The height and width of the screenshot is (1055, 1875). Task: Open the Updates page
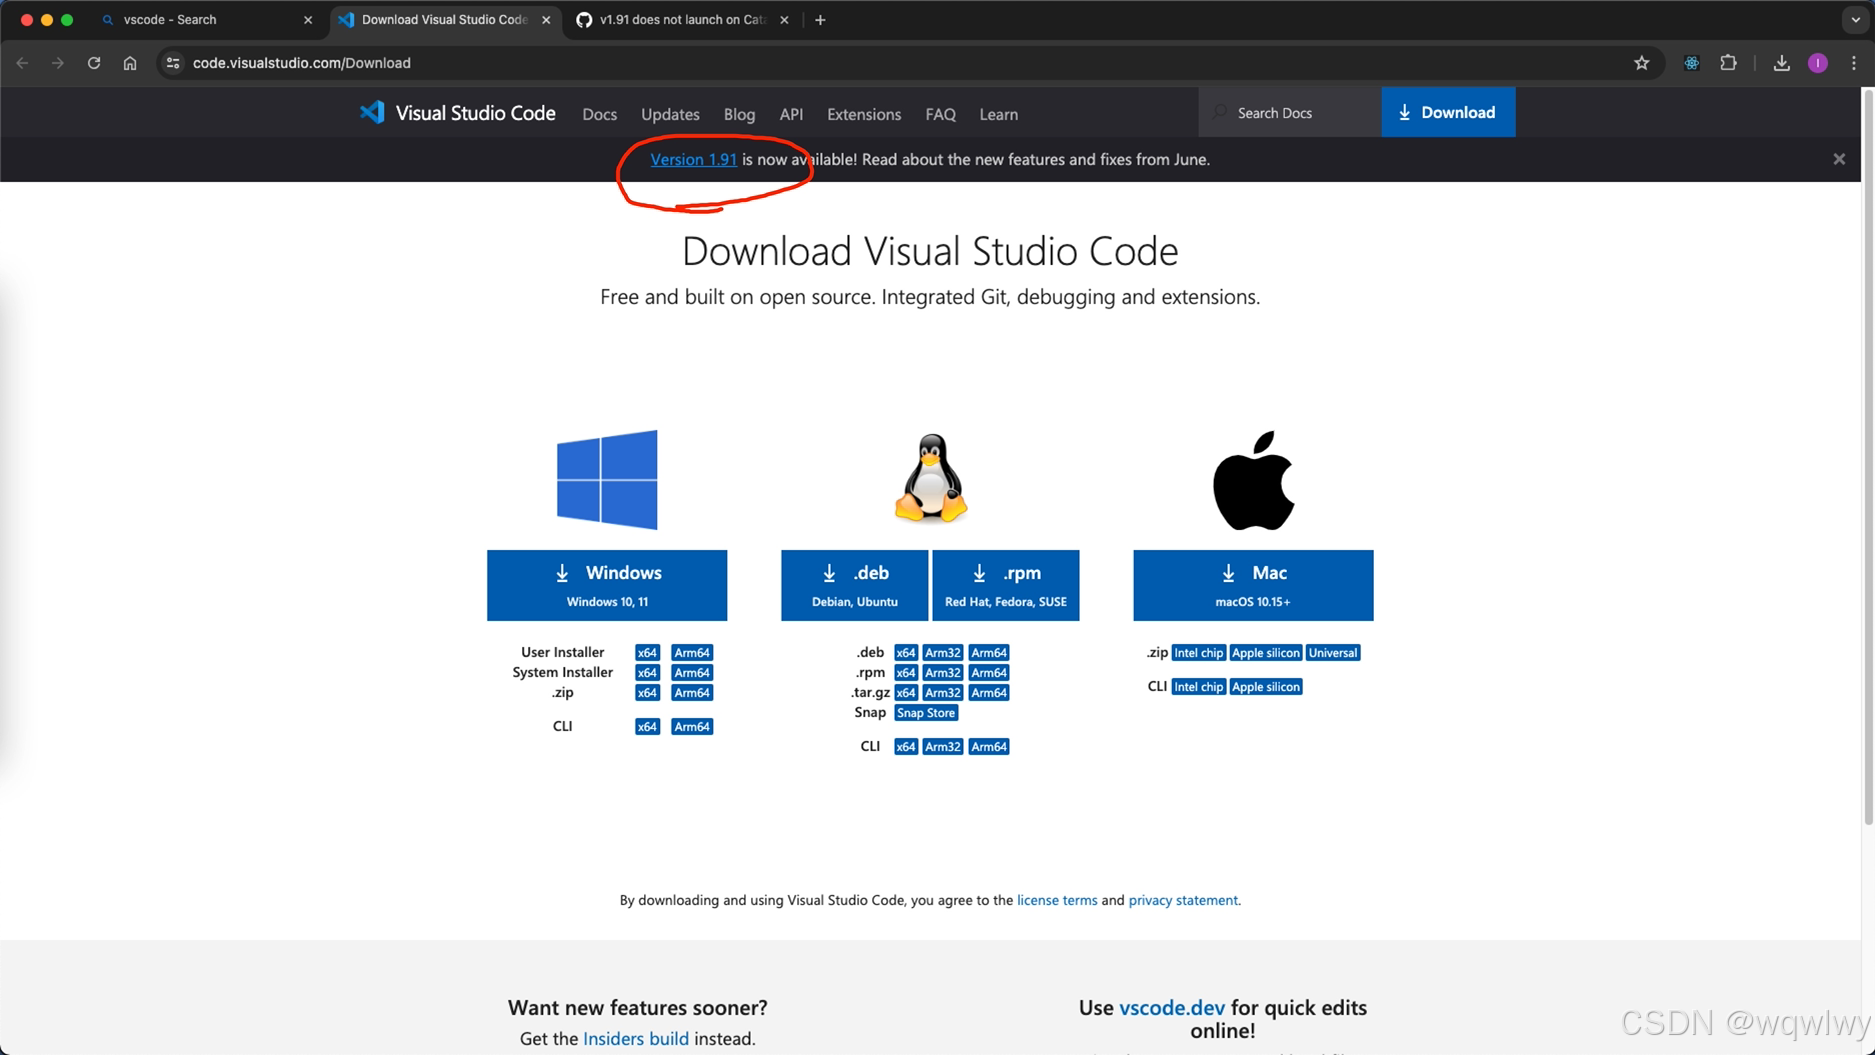[x=670, y=114]
